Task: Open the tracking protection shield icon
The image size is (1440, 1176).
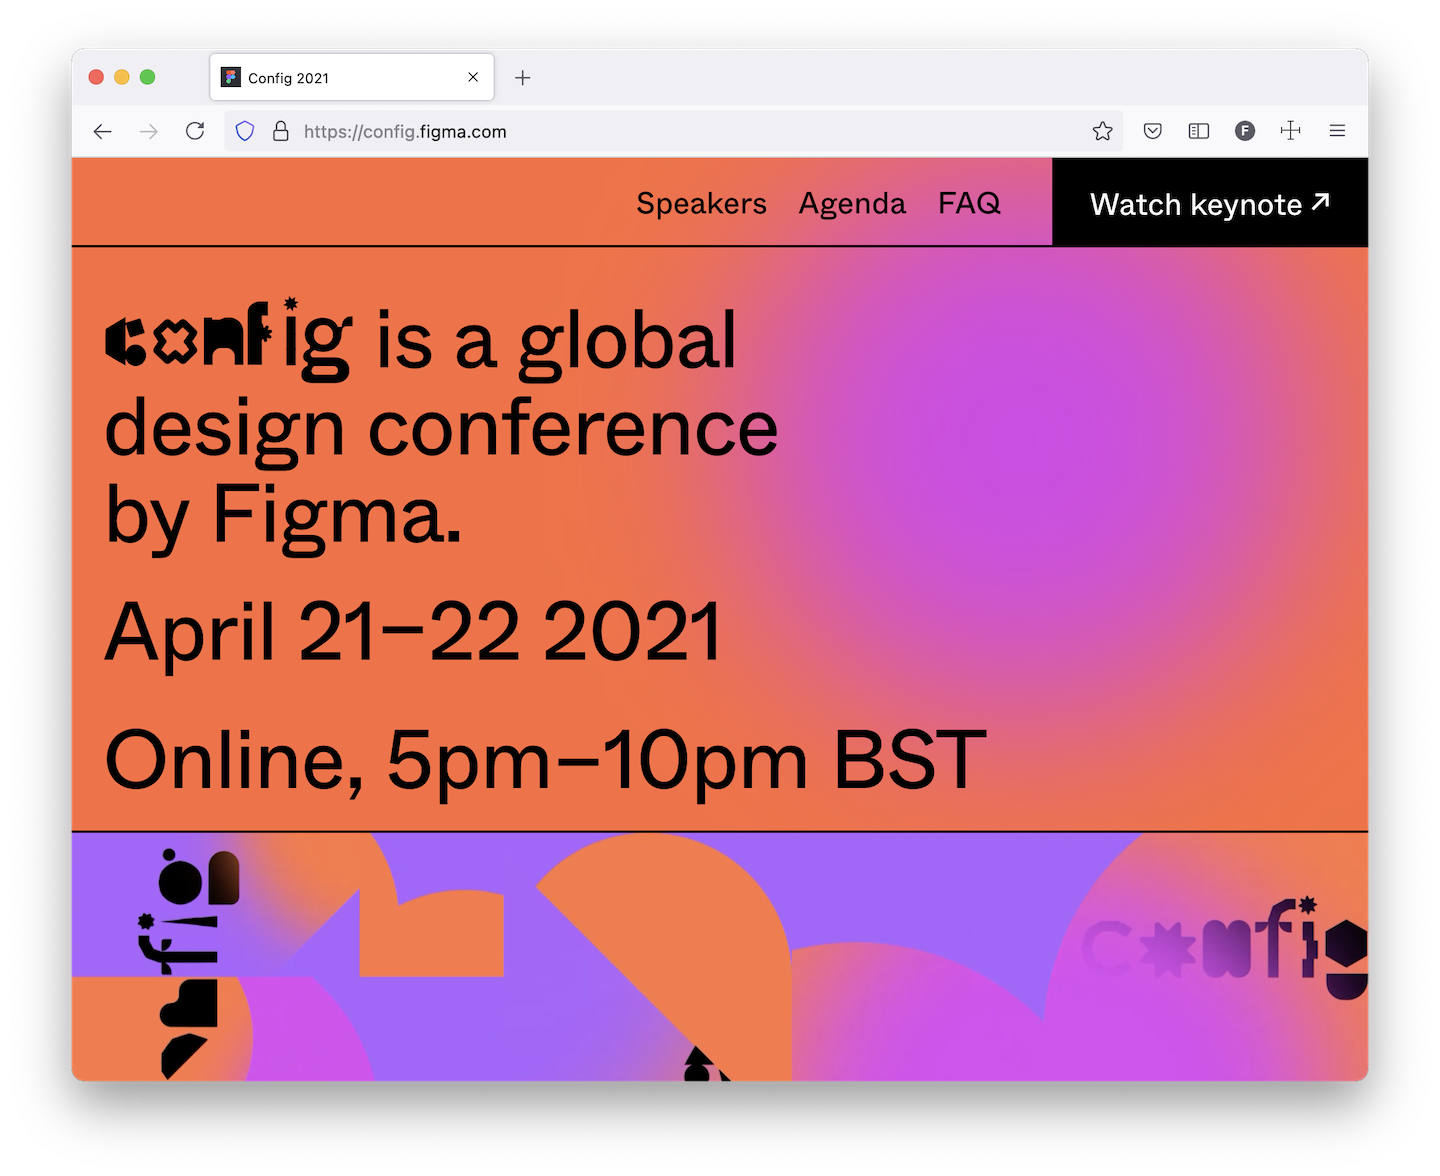Action: point(245,131)
